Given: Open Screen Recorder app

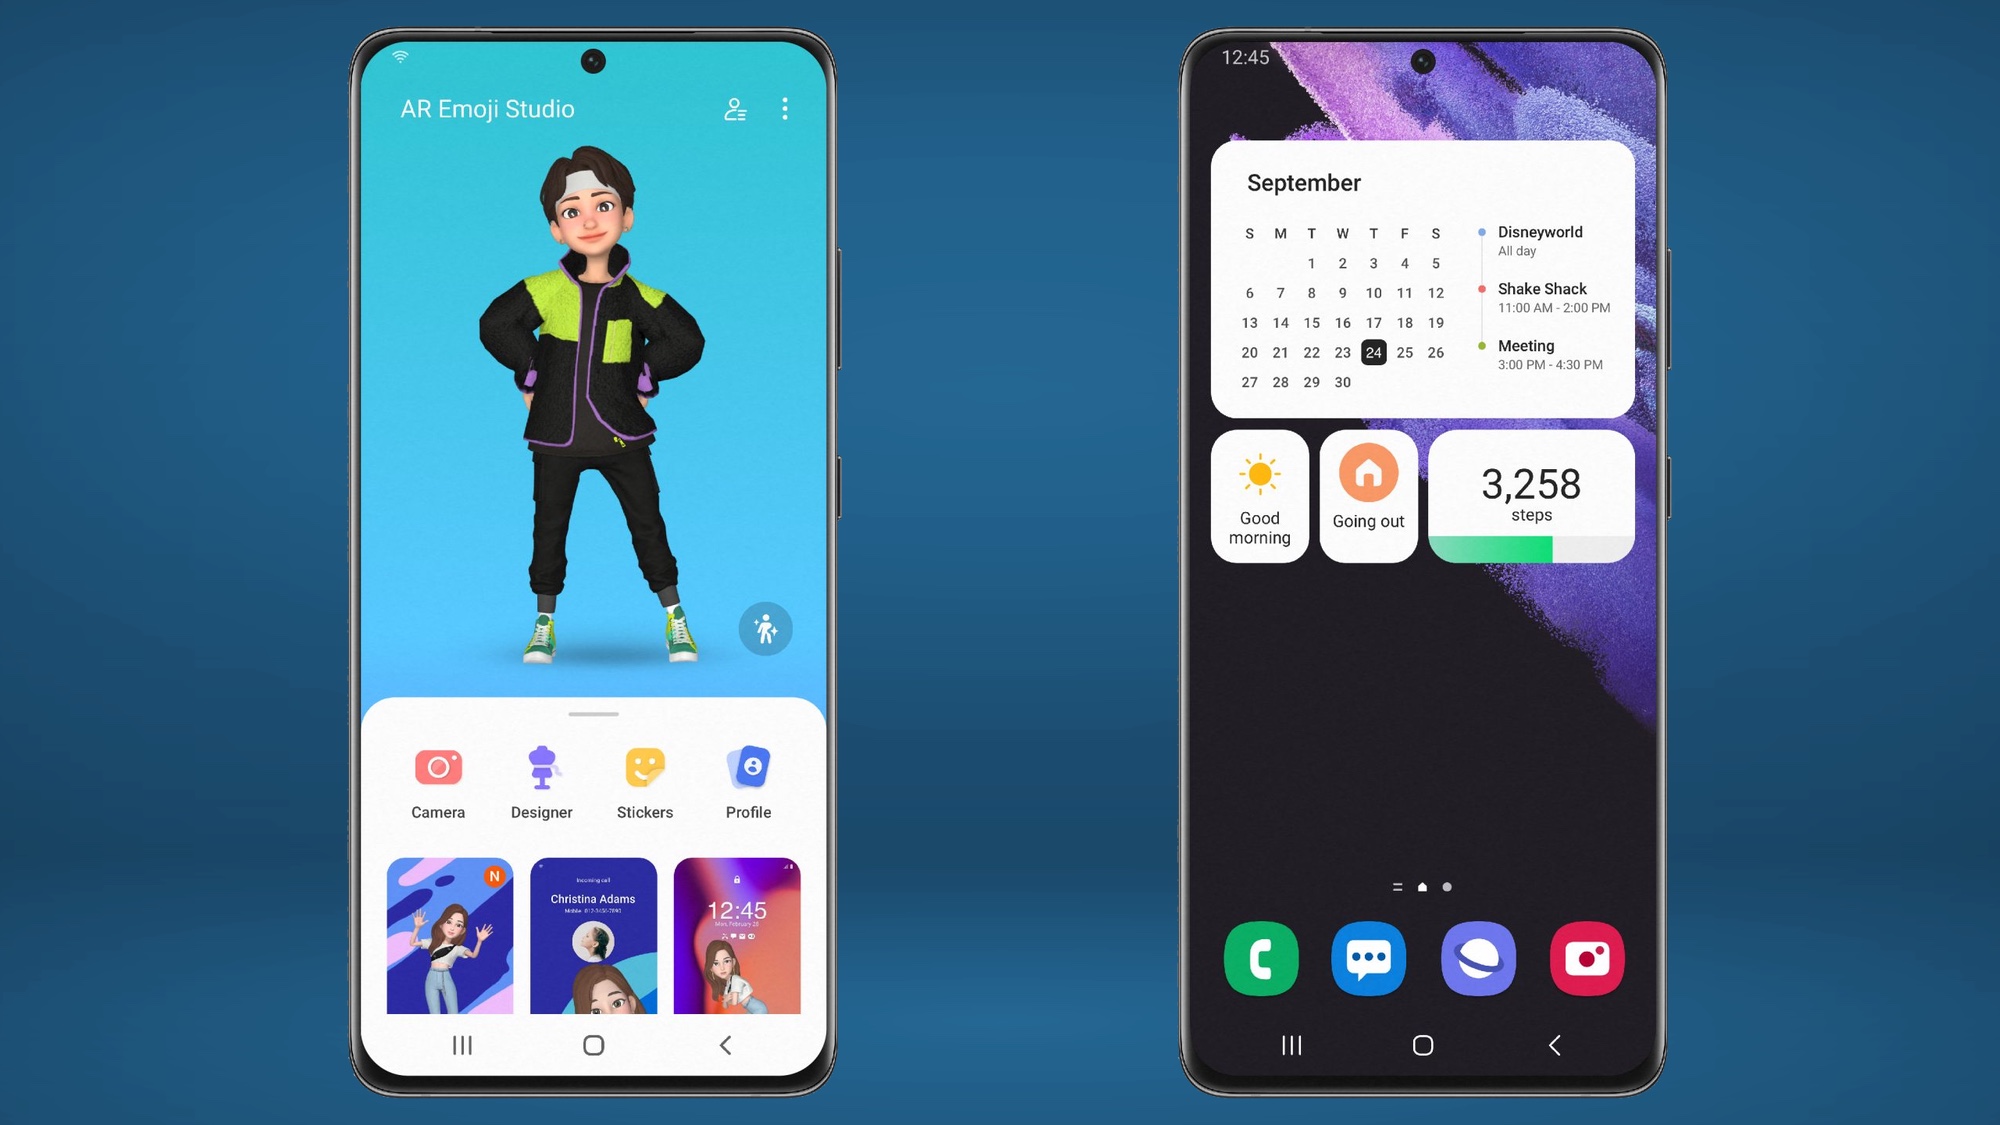Looking at the screenshot, I should click(1587, 957).
